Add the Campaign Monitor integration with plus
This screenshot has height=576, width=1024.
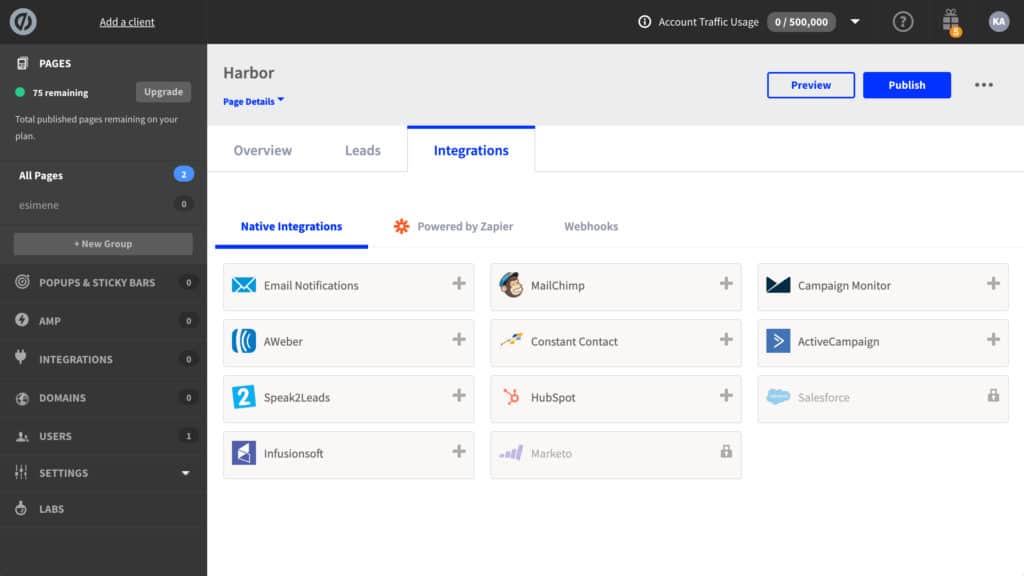tap(993, 283)
